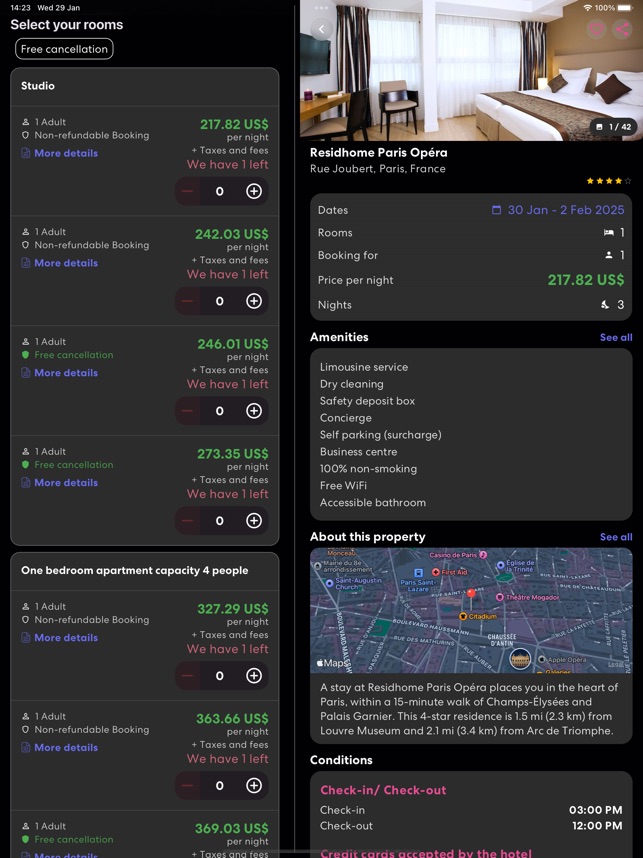Image resolution: width=643 pixels, height=858 pixels.
Task: Decrease quantity for 327.29 US$ apartment
Action: point(187,676)
